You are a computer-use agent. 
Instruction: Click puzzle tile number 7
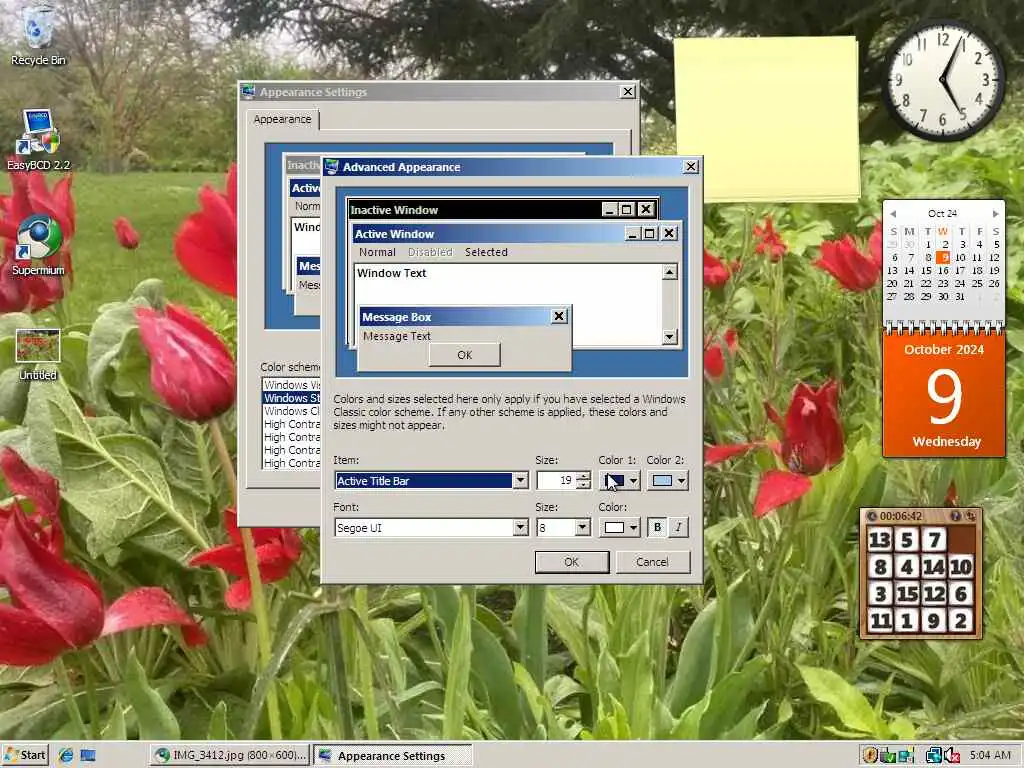tap(934, 540)
